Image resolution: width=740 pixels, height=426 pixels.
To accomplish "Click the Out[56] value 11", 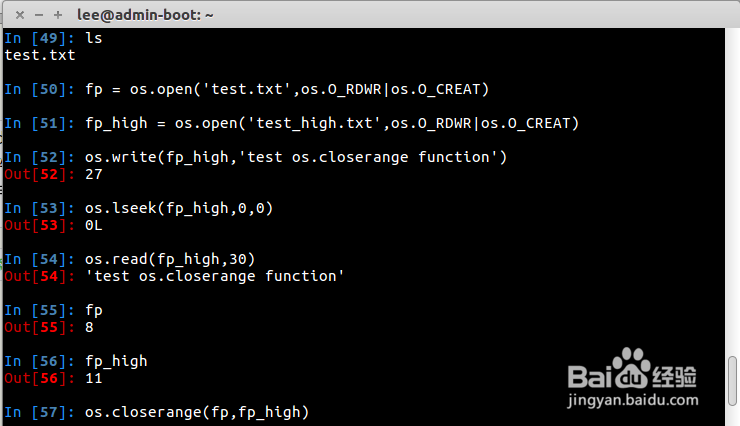I will [94, 378].
